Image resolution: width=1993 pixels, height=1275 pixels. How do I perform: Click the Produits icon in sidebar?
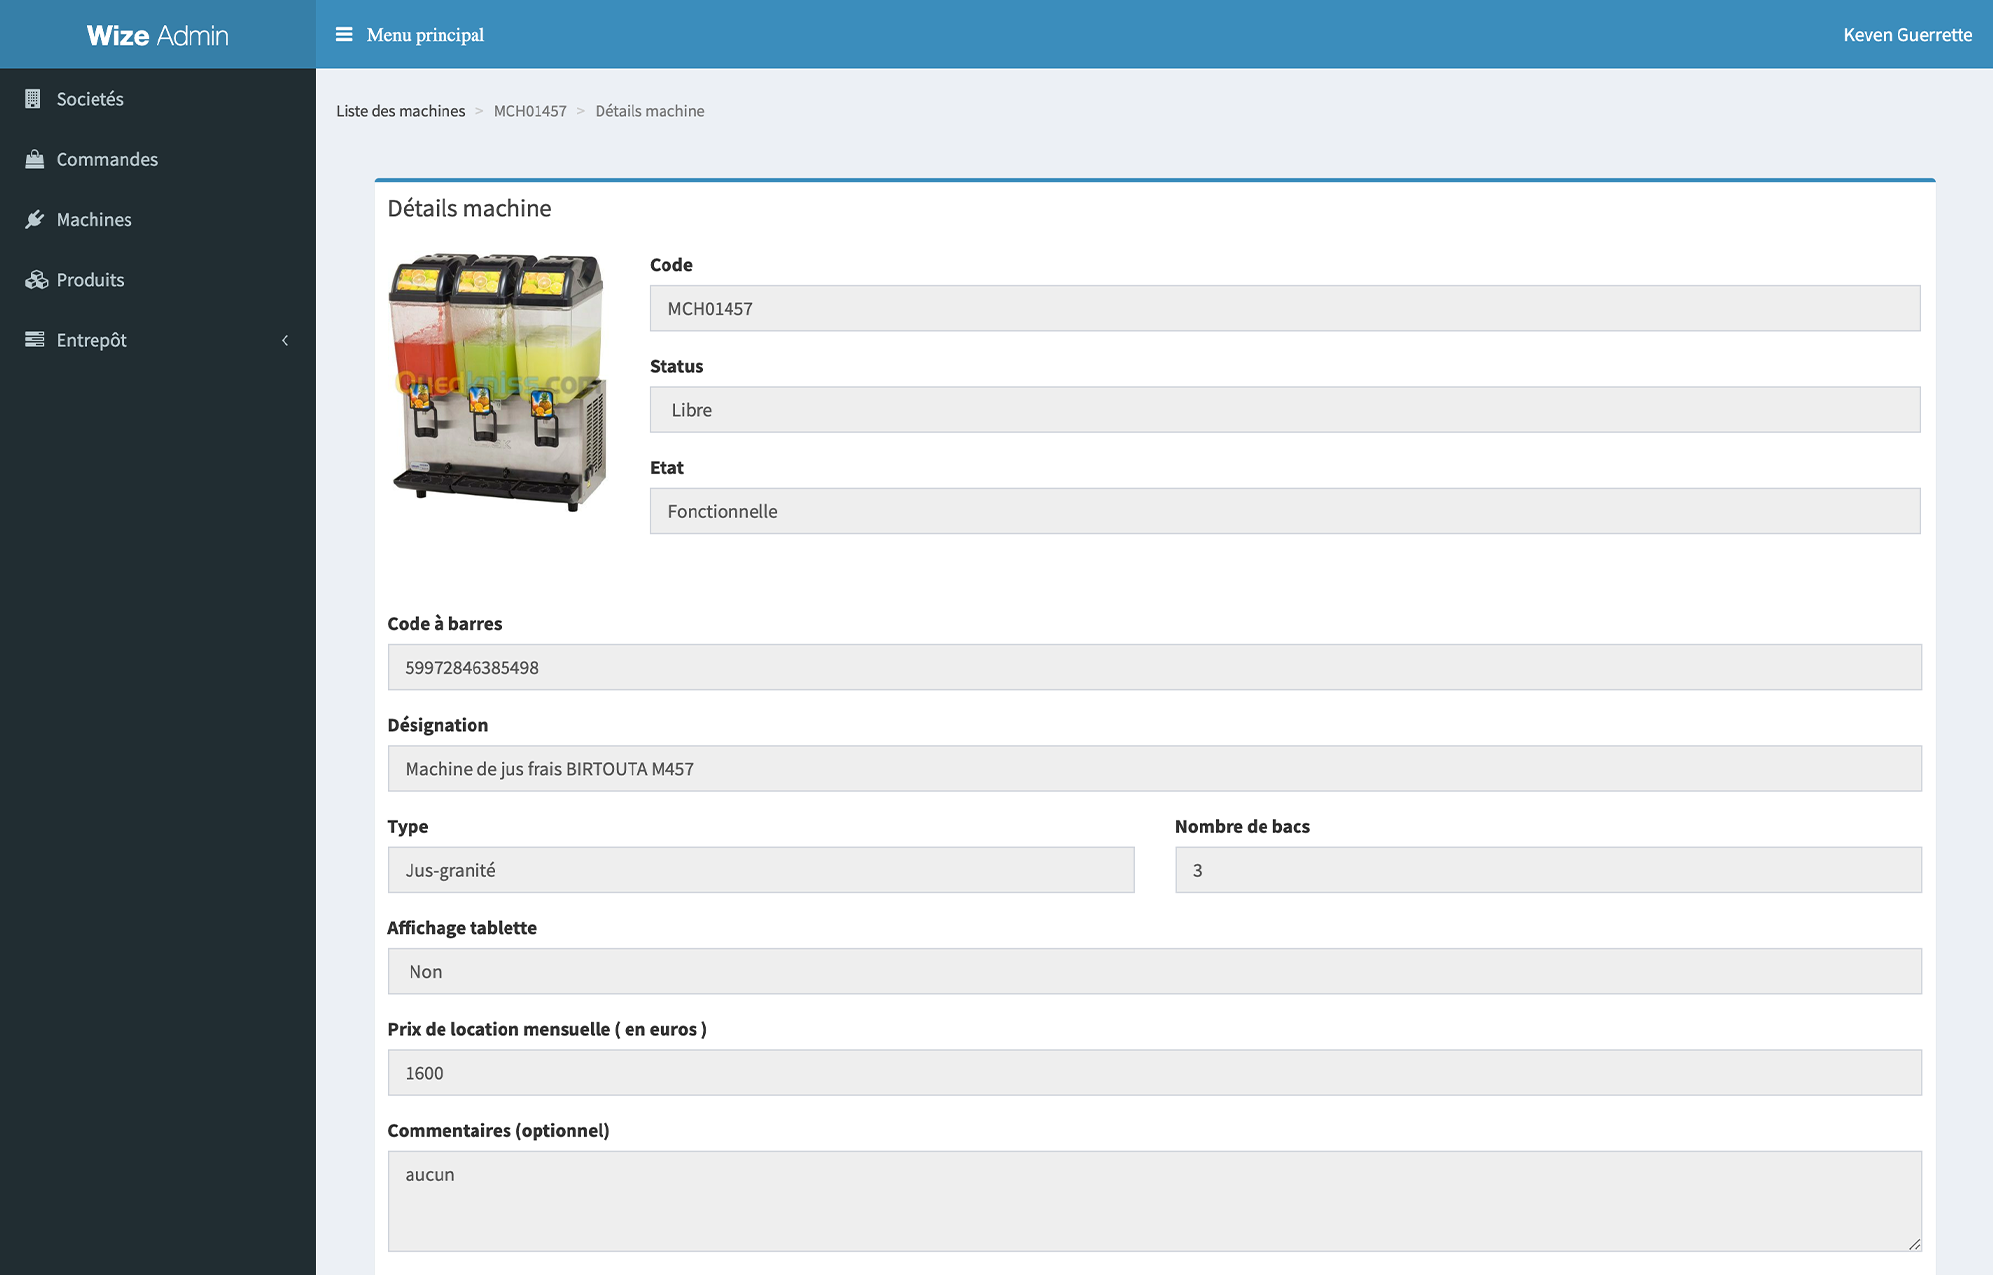[35, 279]
